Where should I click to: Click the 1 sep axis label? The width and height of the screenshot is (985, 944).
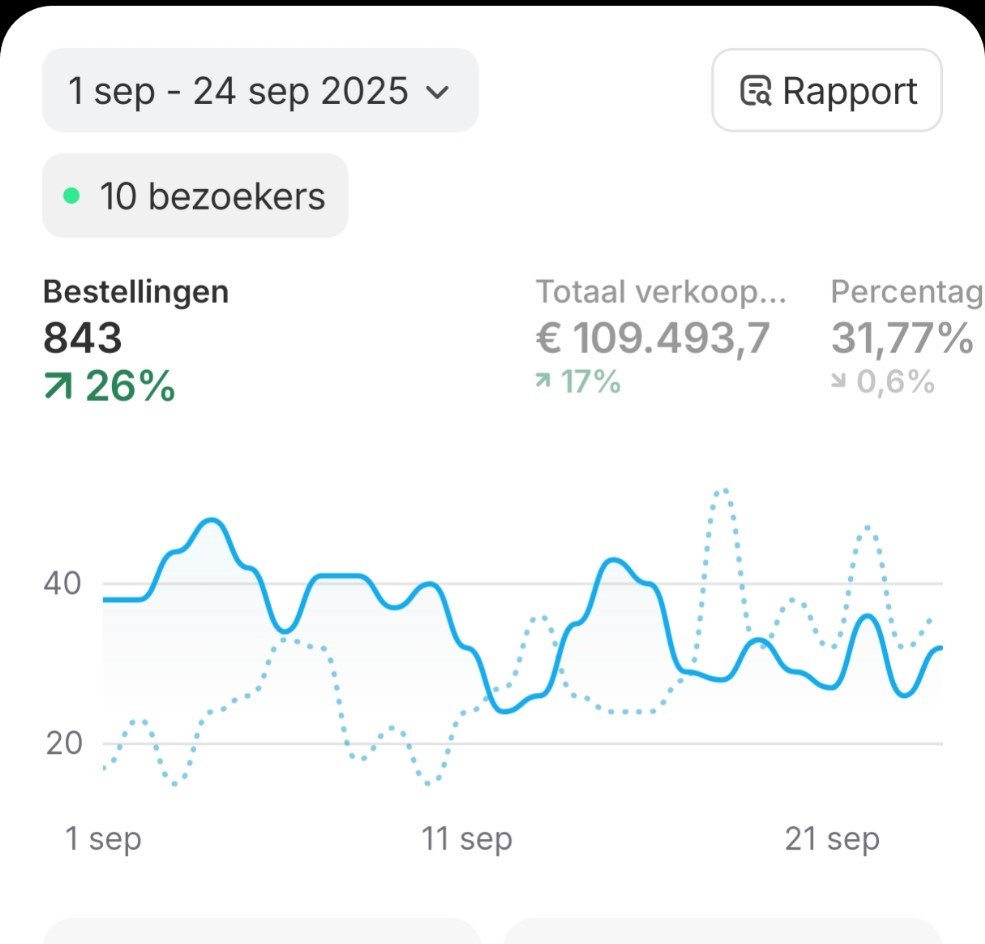(103, 839)
